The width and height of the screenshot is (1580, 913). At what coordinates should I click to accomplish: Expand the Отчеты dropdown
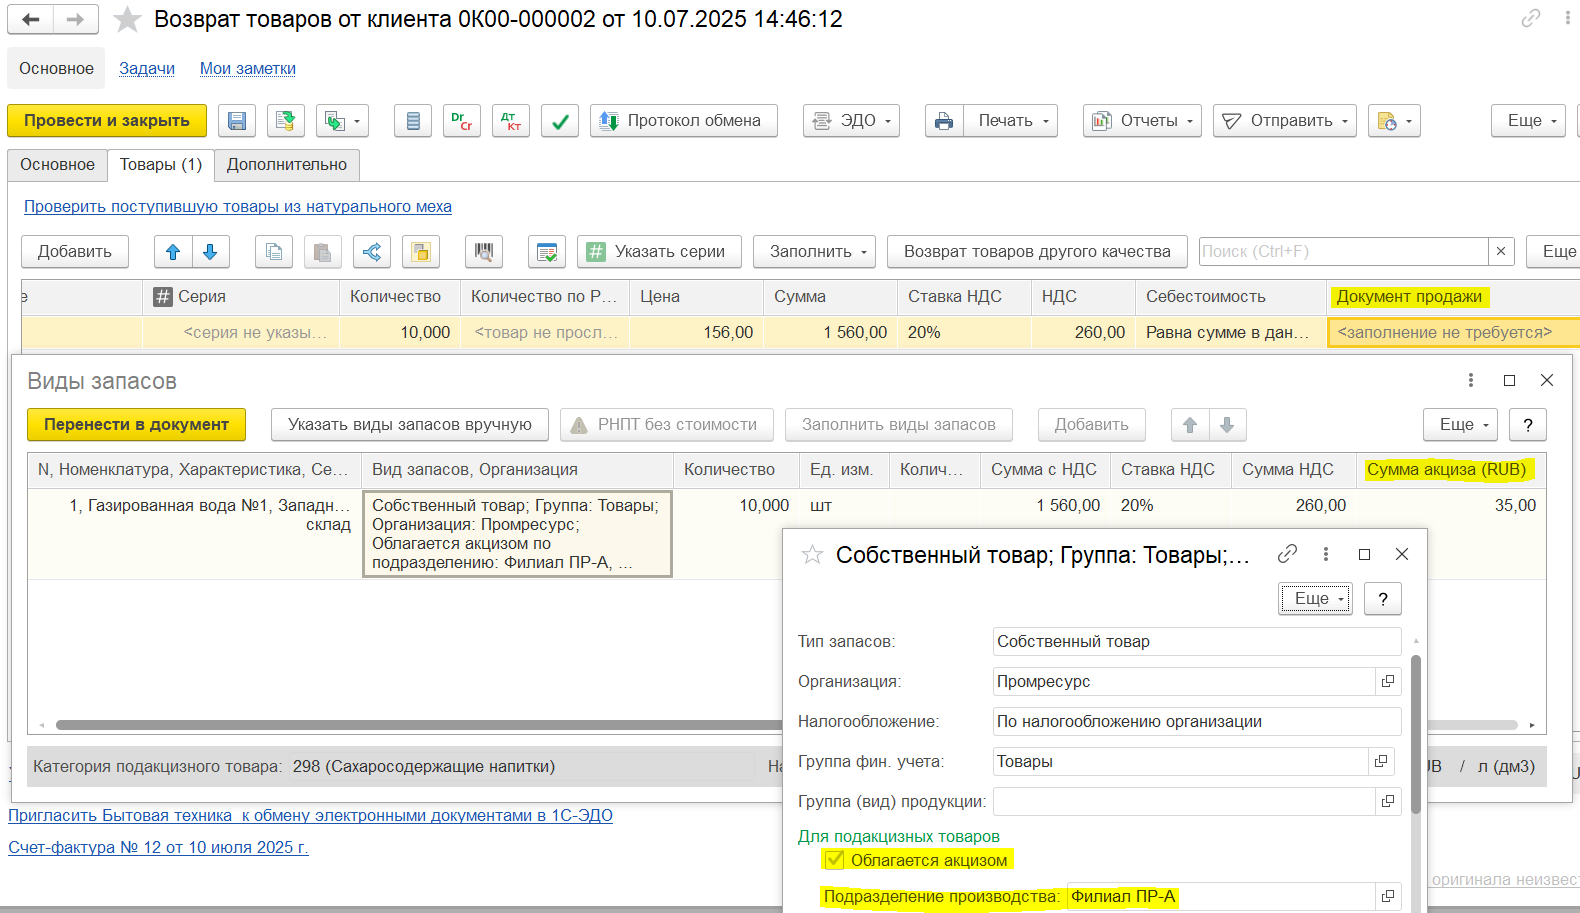click(1142, 121)
